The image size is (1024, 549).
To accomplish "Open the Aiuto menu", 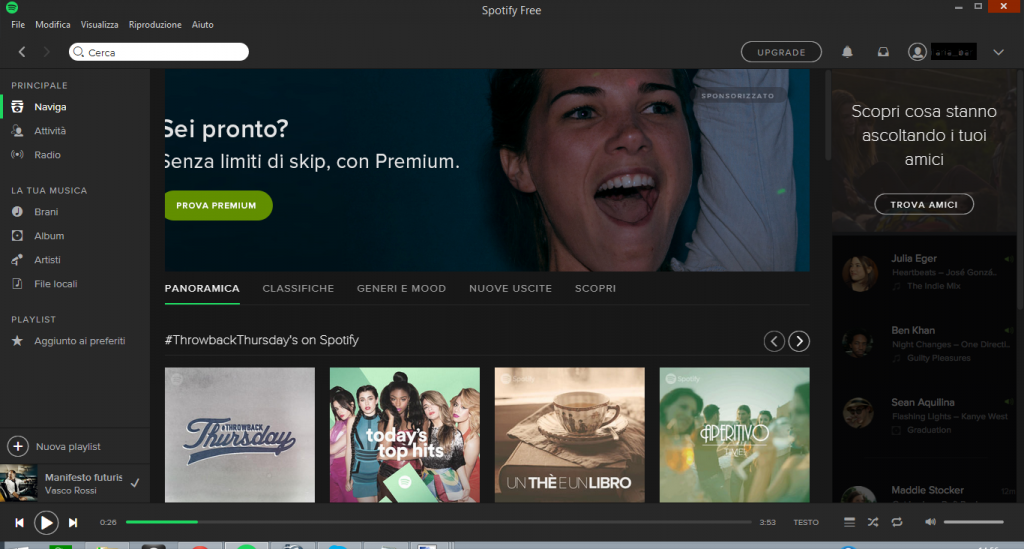I will tap(202, 25).
